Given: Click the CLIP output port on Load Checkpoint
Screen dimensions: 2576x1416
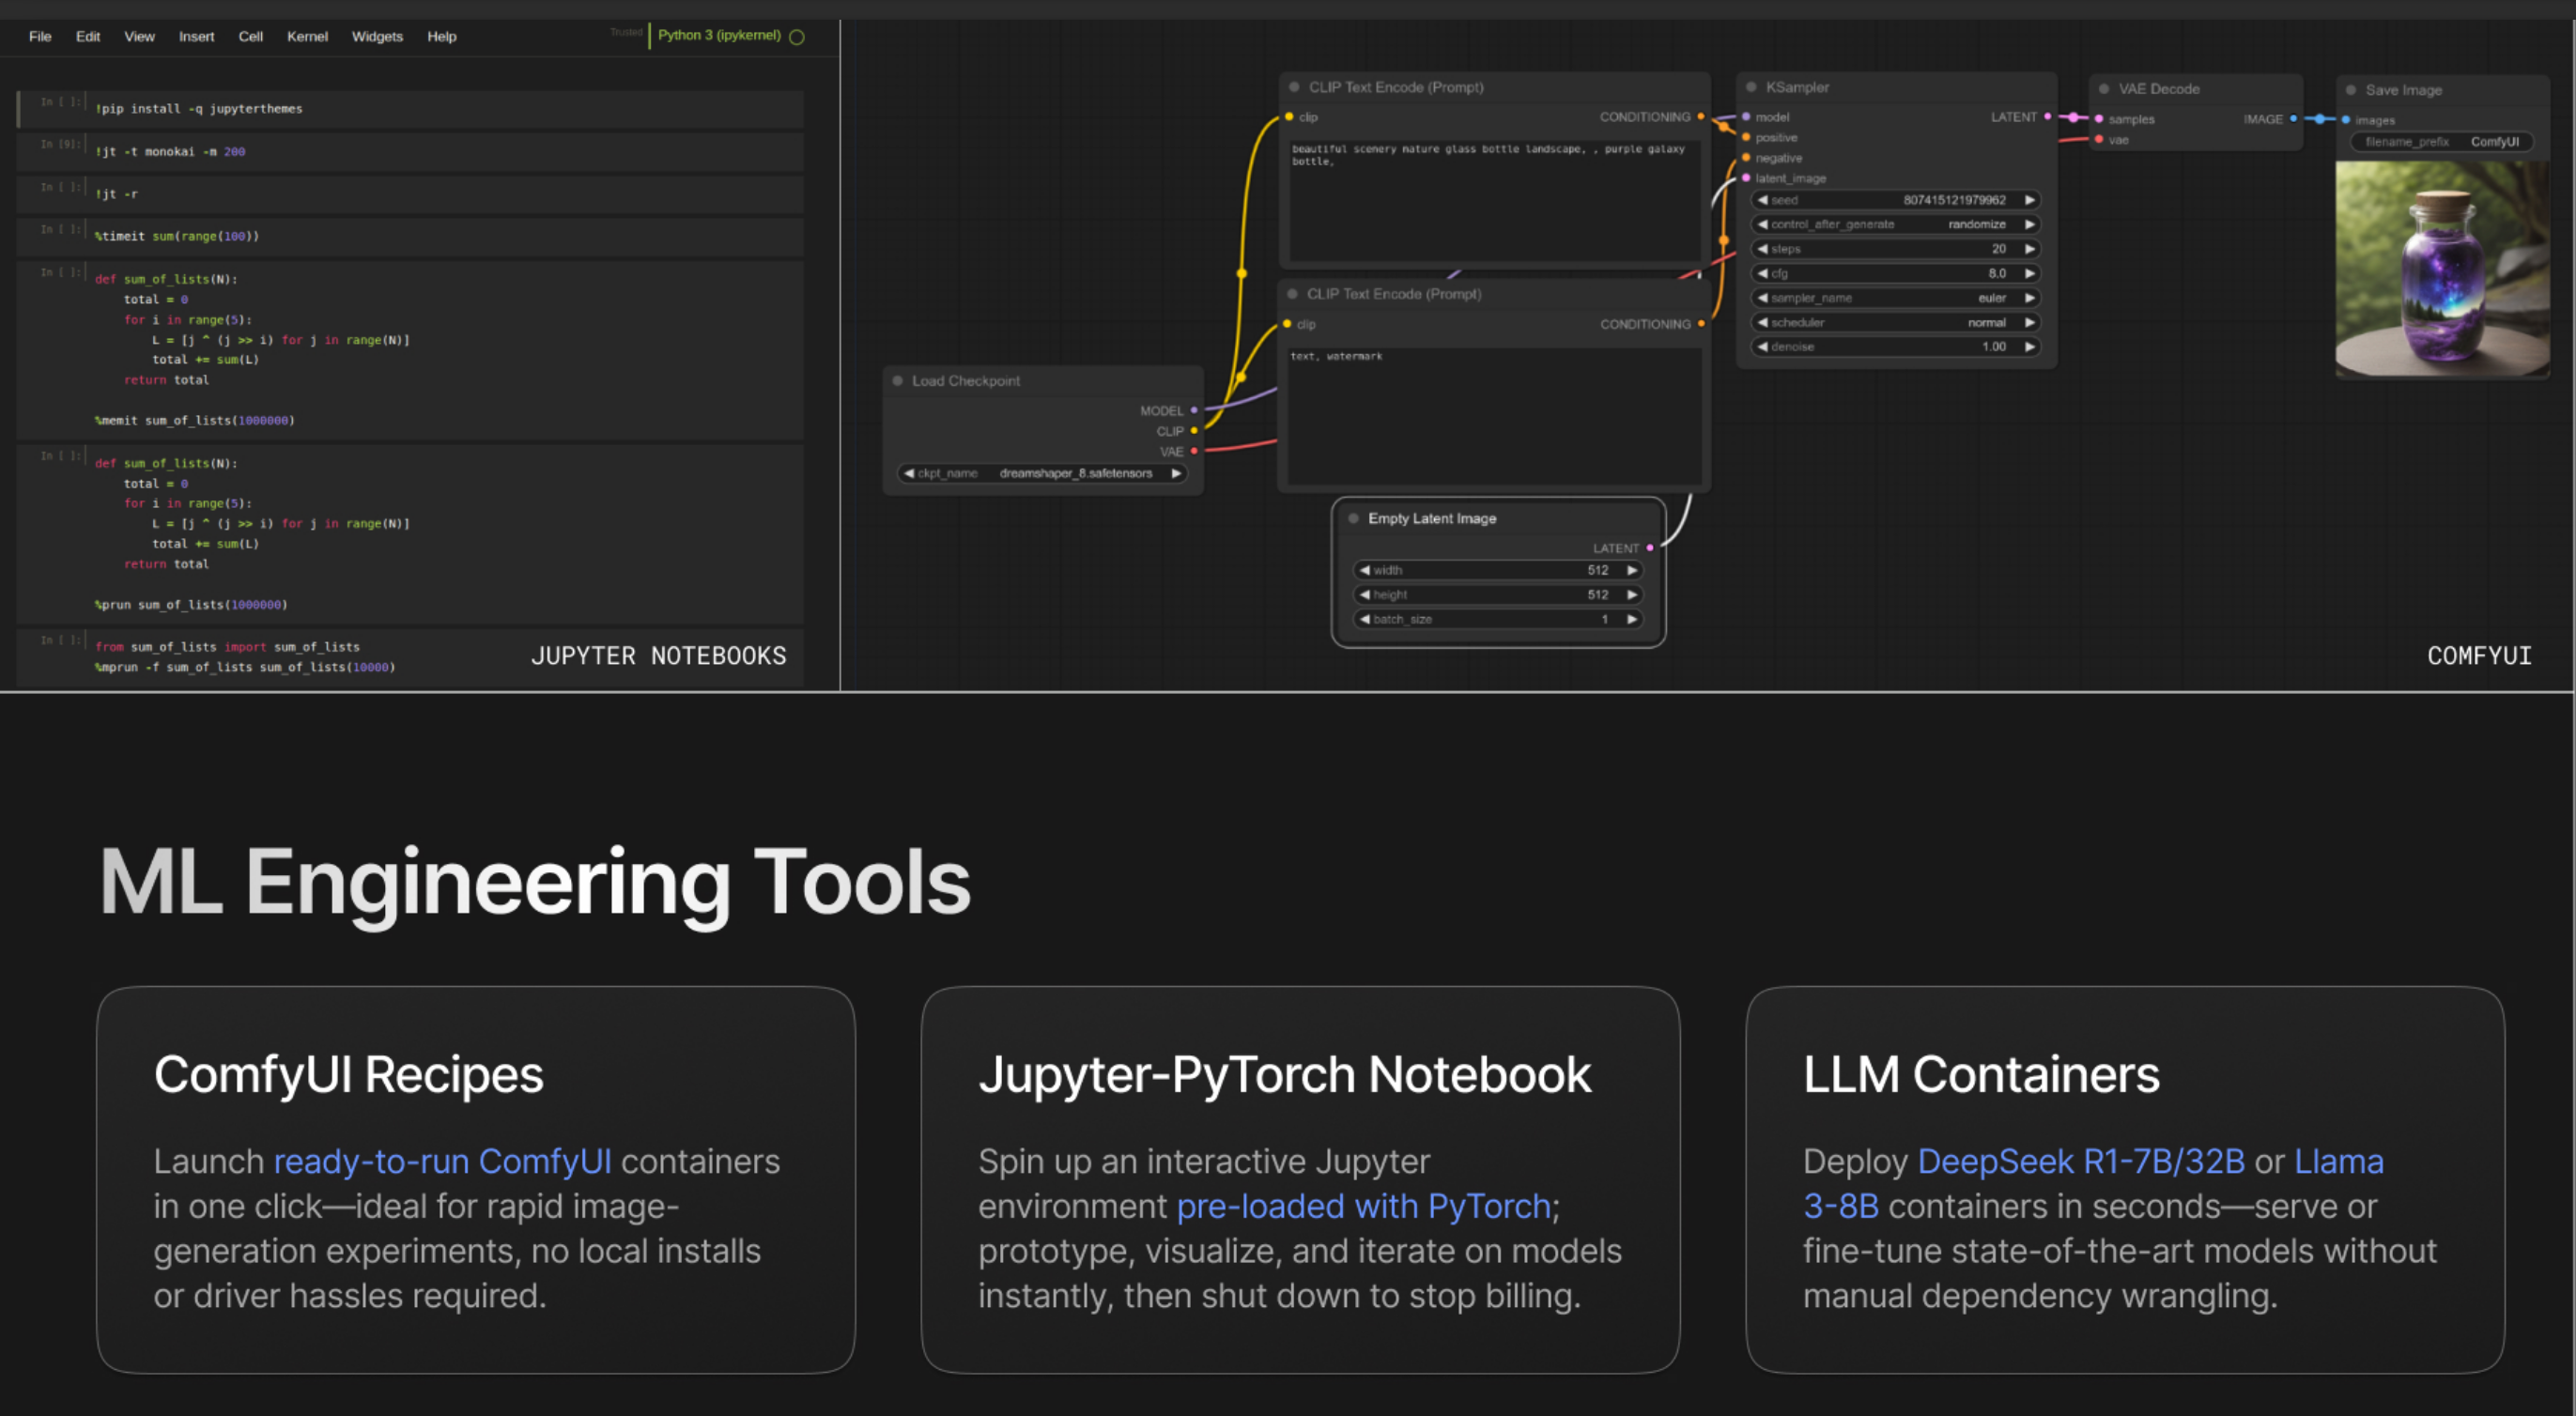Looking at the screenshot, I should (x=1194, y=431).
